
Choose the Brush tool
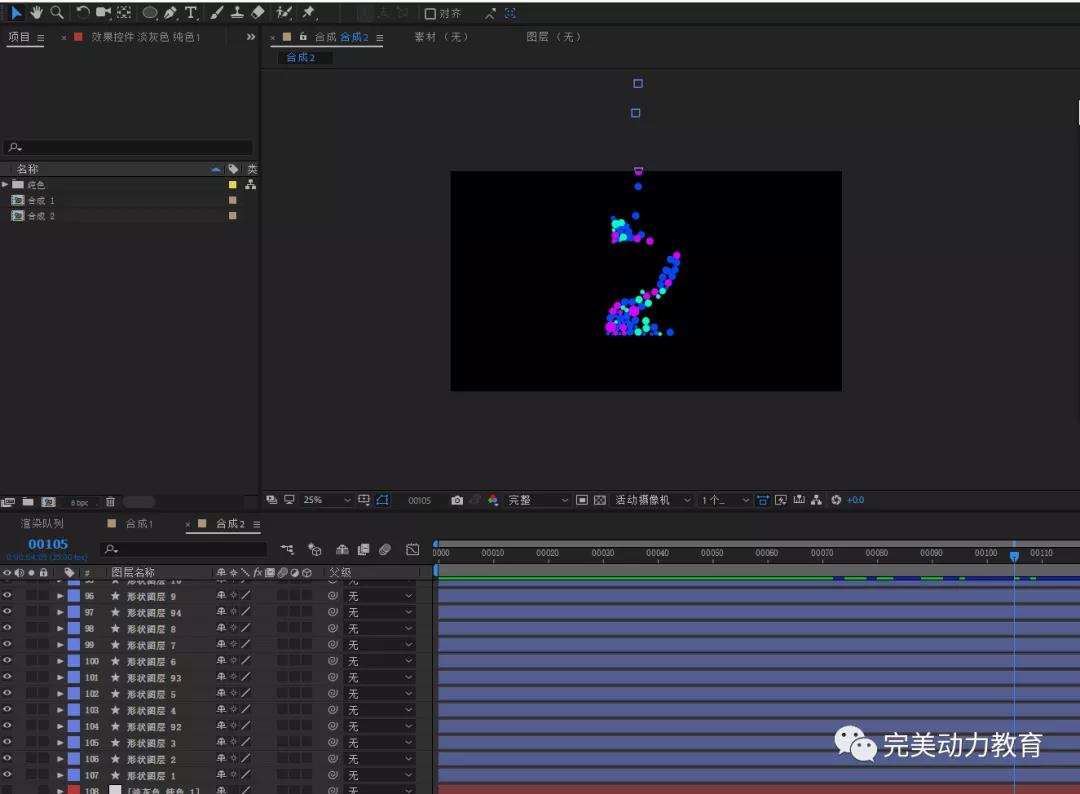[x=217, y=13]
